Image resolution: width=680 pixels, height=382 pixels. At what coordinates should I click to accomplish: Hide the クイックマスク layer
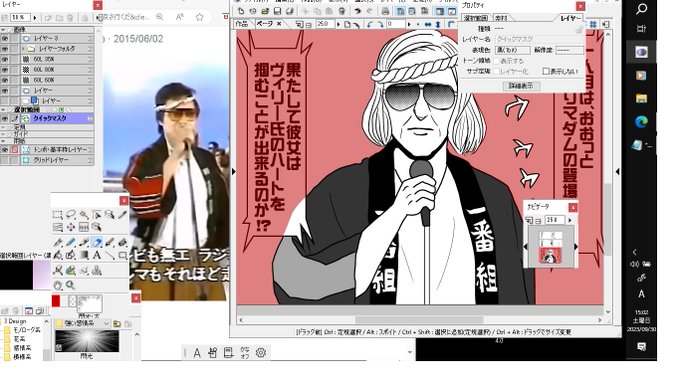coord(5,118)
